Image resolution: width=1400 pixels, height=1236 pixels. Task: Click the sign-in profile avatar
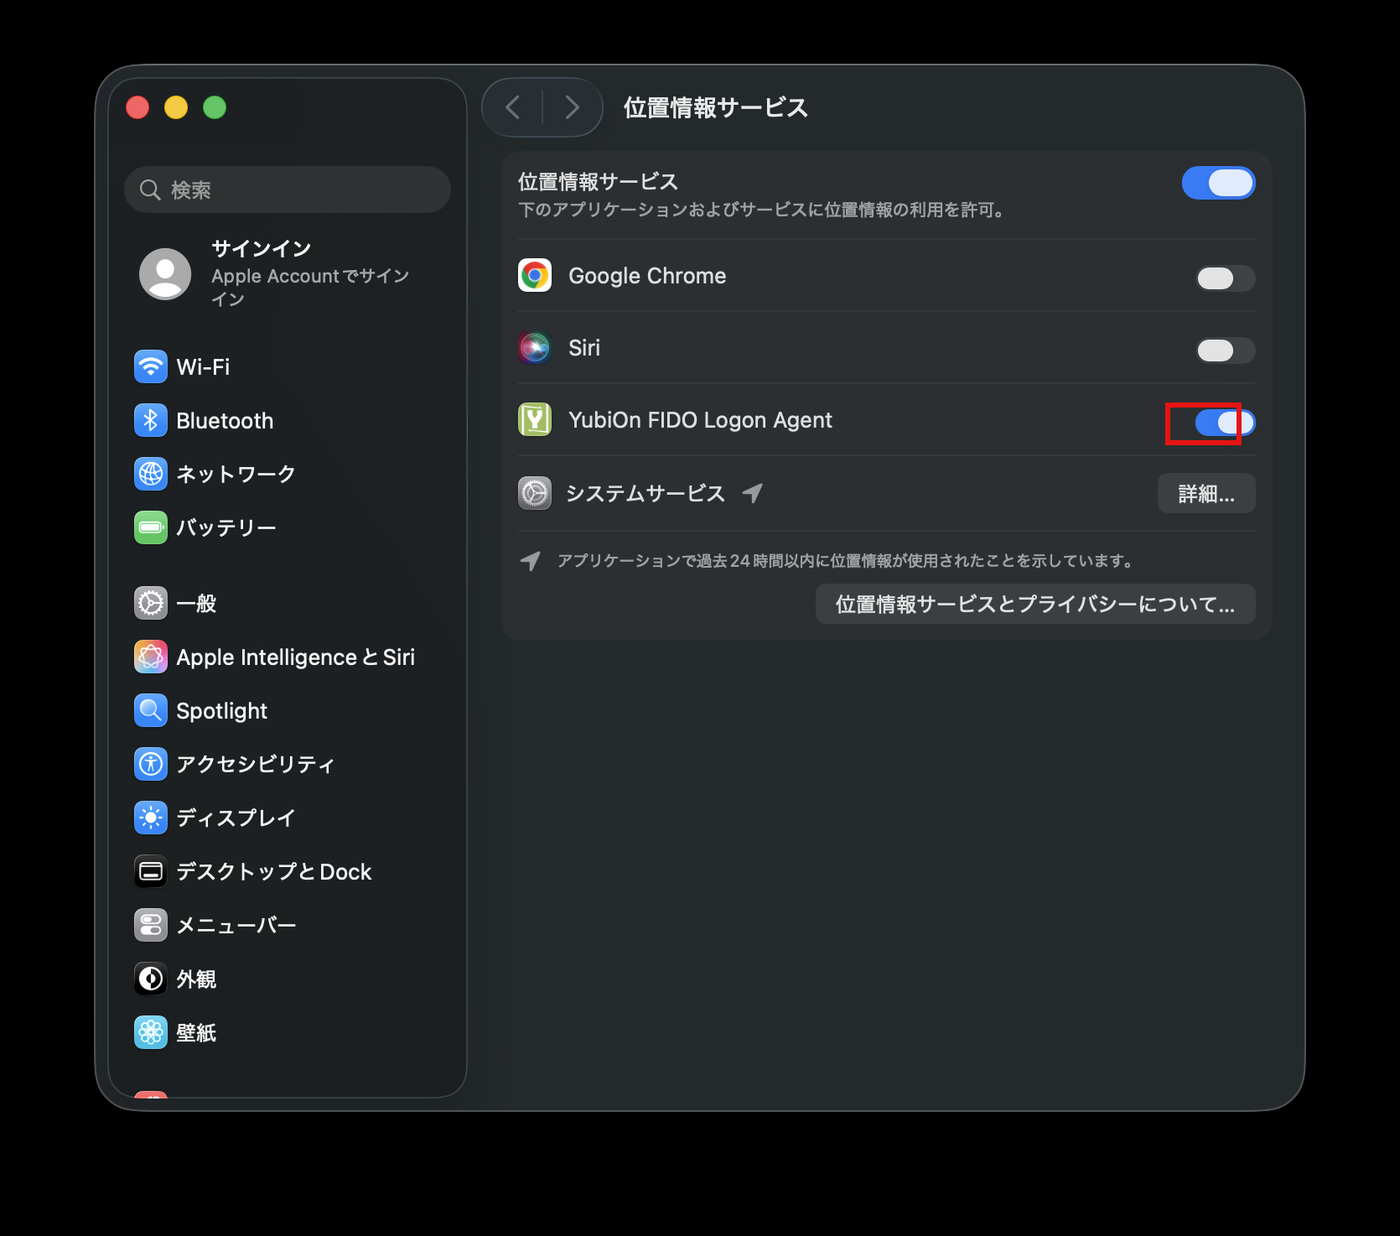coord(165,274)
